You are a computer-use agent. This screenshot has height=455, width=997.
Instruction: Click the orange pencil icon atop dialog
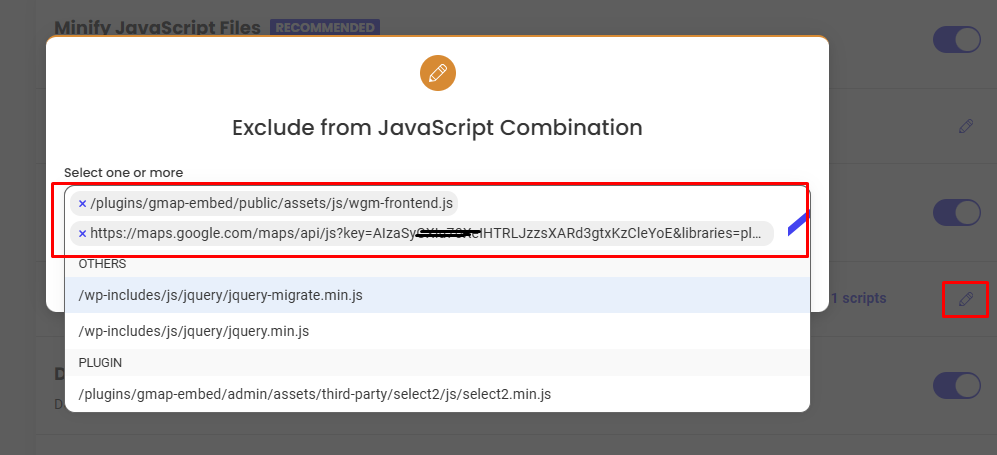437,73
